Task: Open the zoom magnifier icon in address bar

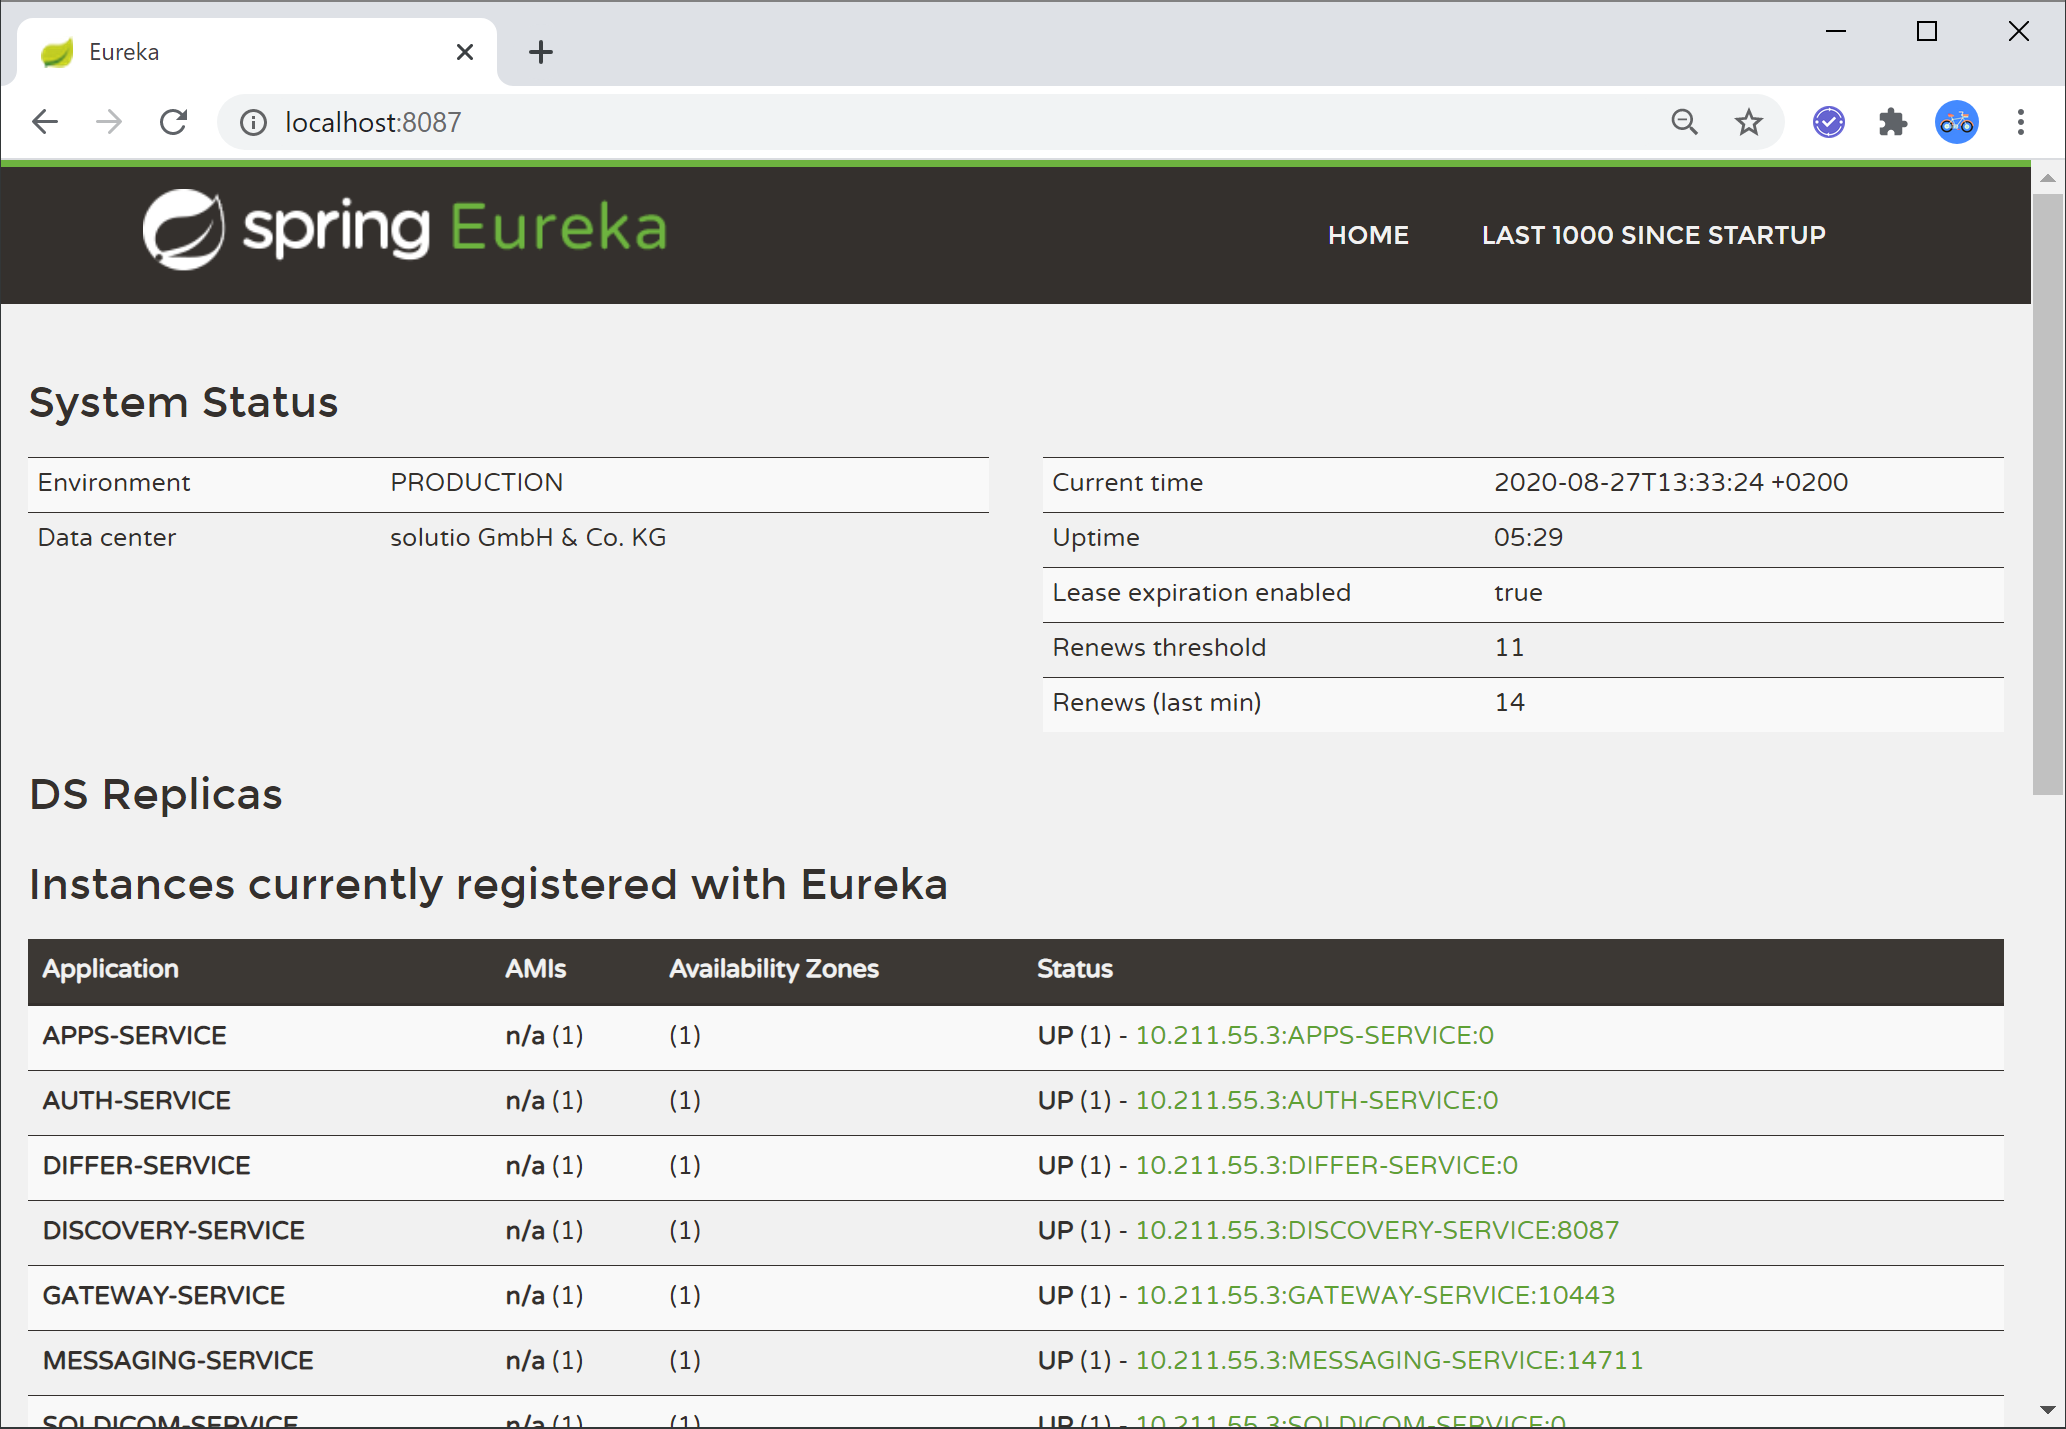Action: click(1685, 122)
